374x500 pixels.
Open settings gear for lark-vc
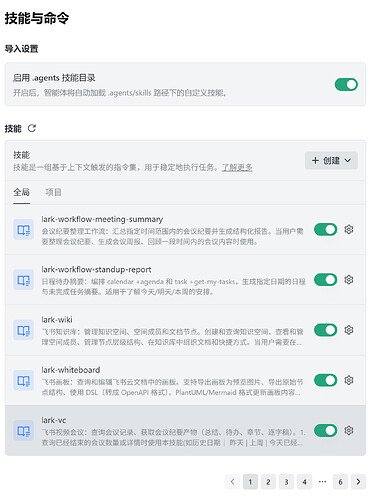tap(349, 430)
